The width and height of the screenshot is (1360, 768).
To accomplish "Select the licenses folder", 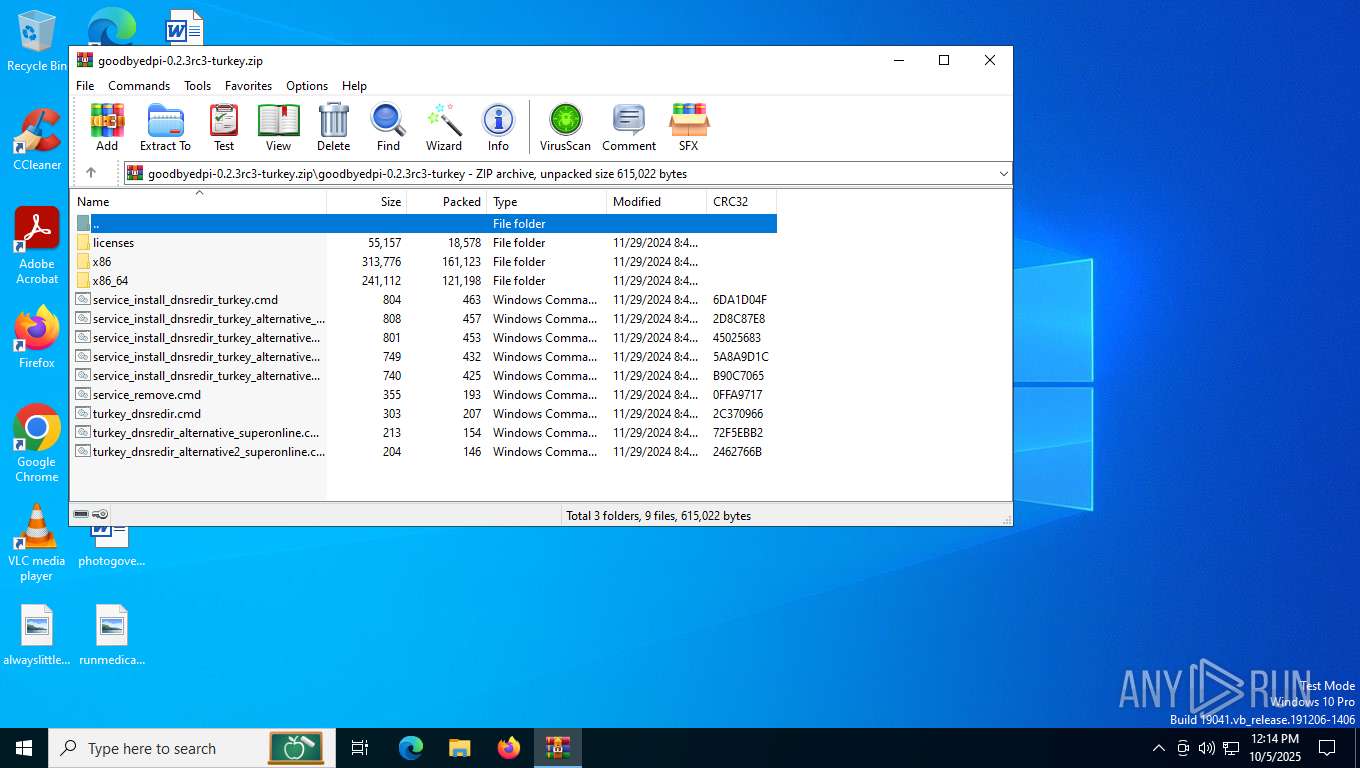I will point(113,243).
